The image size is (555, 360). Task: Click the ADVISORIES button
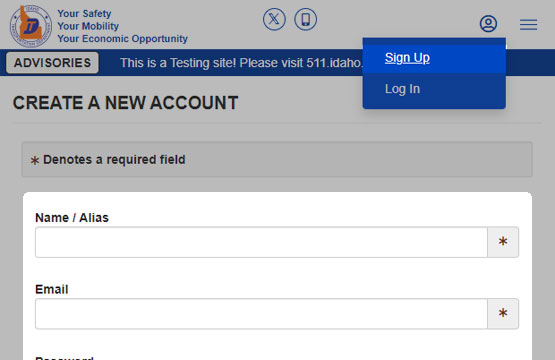point(52,63)
